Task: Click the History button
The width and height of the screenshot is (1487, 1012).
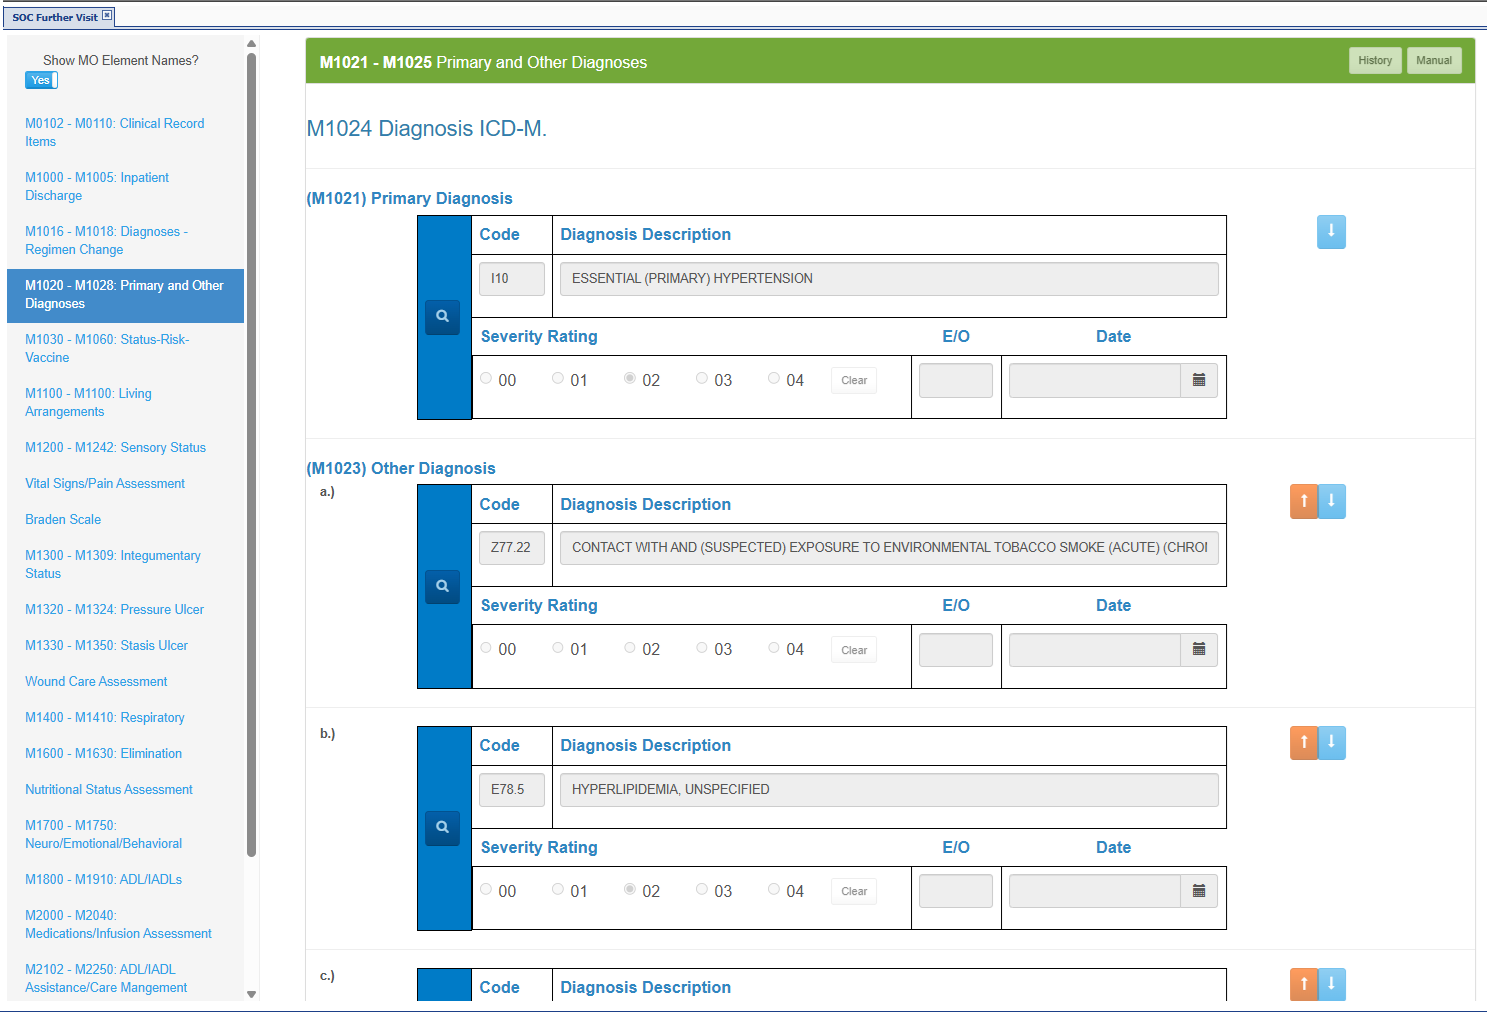Action: pos(1374,61)
